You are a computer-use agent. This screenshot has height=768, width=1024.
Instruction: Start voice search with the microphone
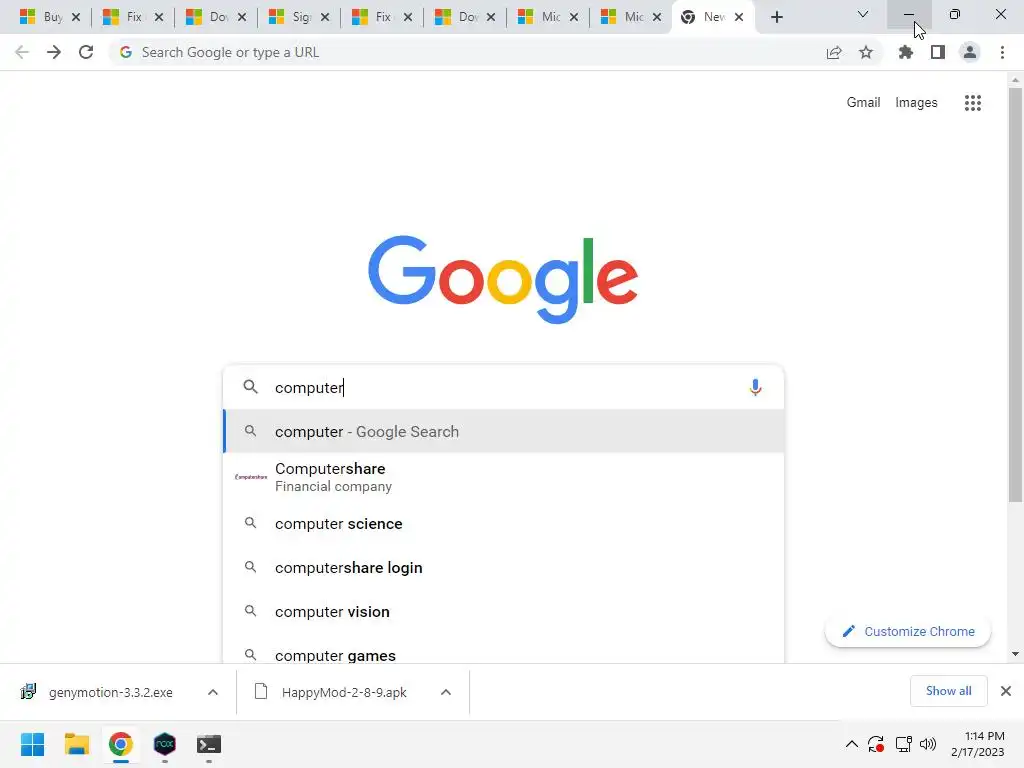pos(755,387)
